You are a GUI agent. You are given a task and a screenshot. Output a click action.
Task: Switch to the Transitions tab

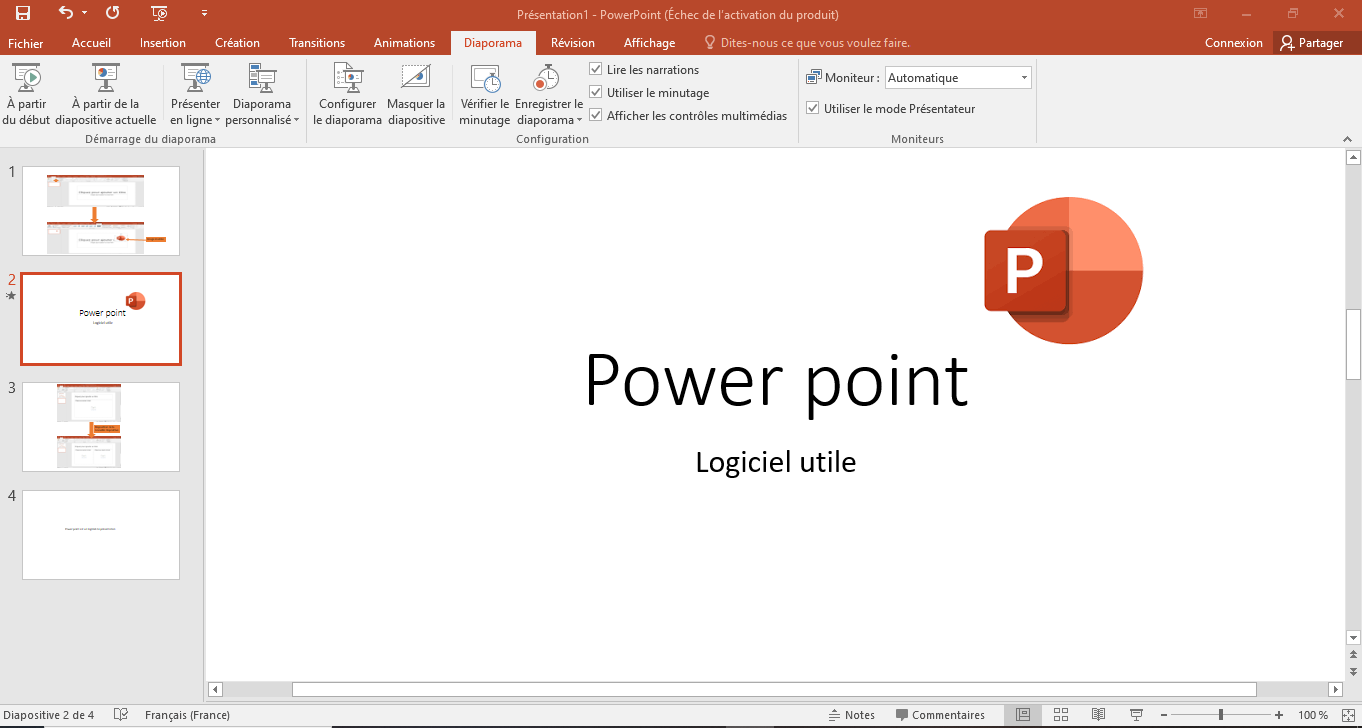[x=317, y=43]
